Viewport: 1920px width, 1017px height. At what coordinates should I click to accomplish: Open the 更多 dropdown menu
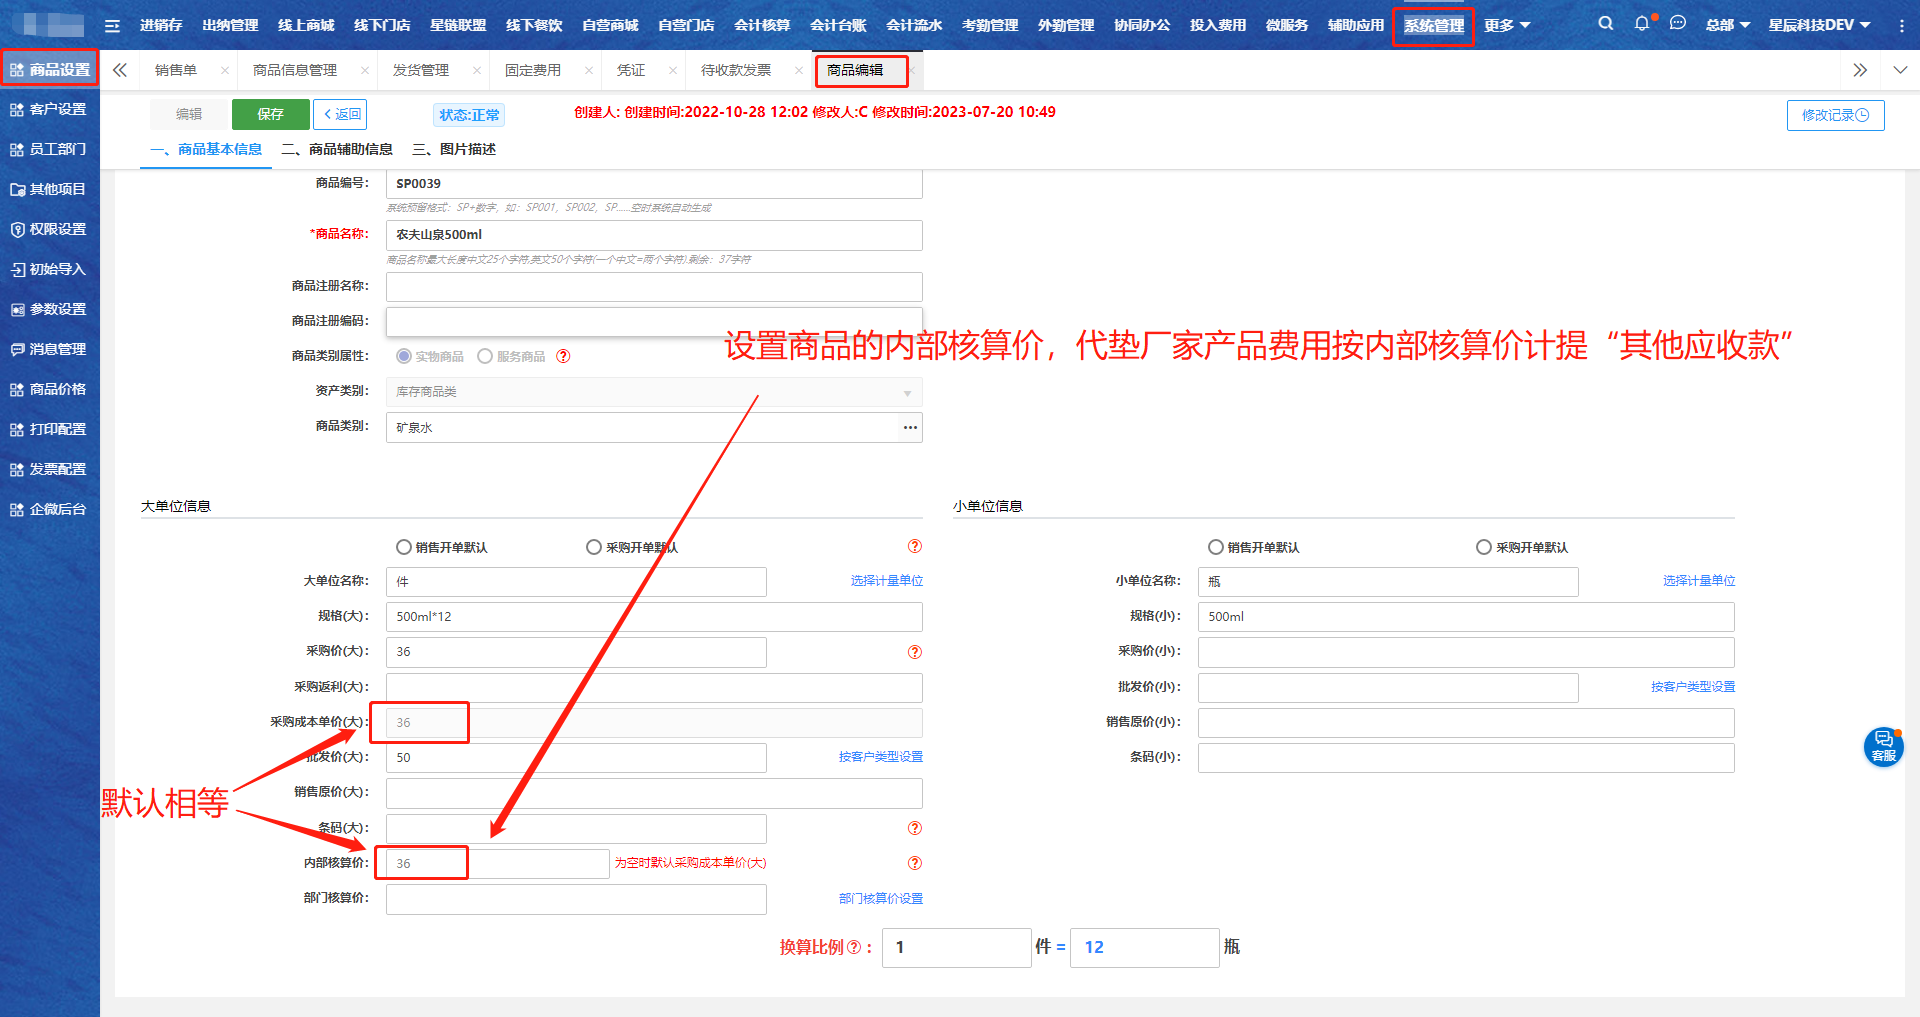1507,26
